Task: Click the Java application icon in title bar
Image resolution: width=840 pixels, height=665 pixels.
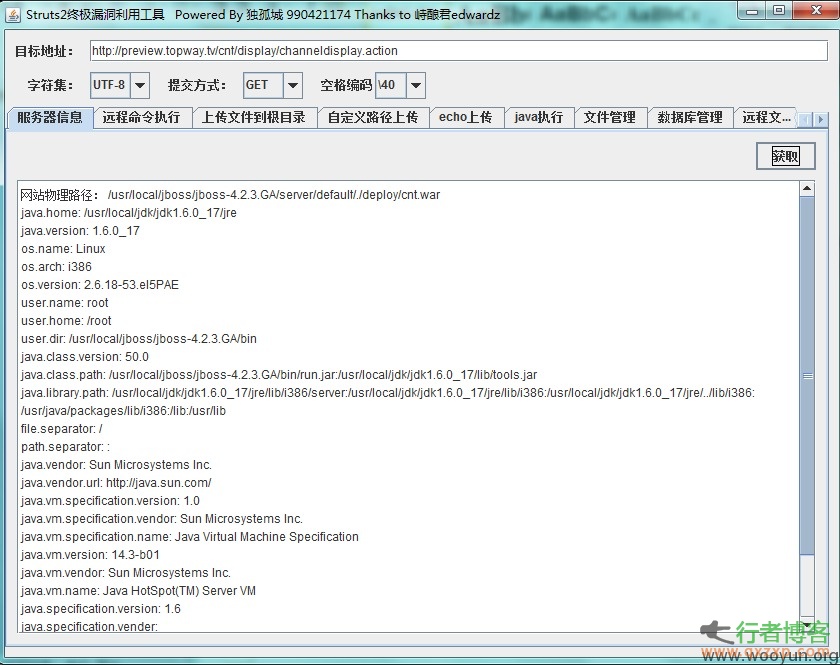Action: click(13, 14)
